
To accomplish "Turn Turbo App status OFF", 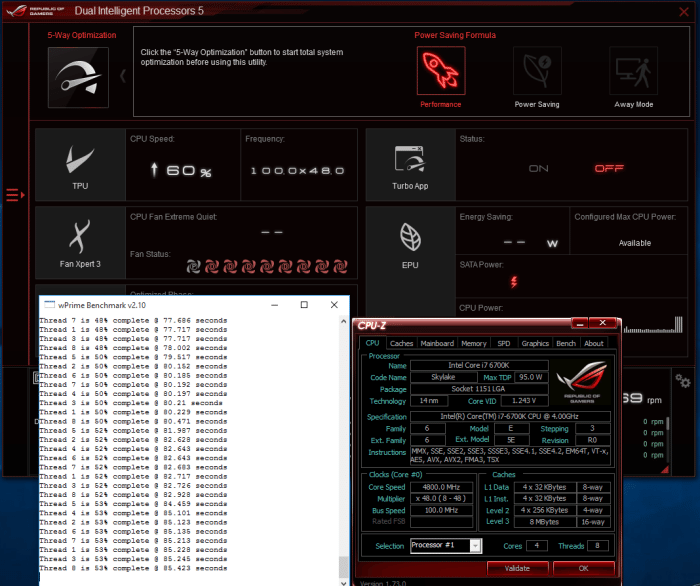I will (x=609, y=168).
